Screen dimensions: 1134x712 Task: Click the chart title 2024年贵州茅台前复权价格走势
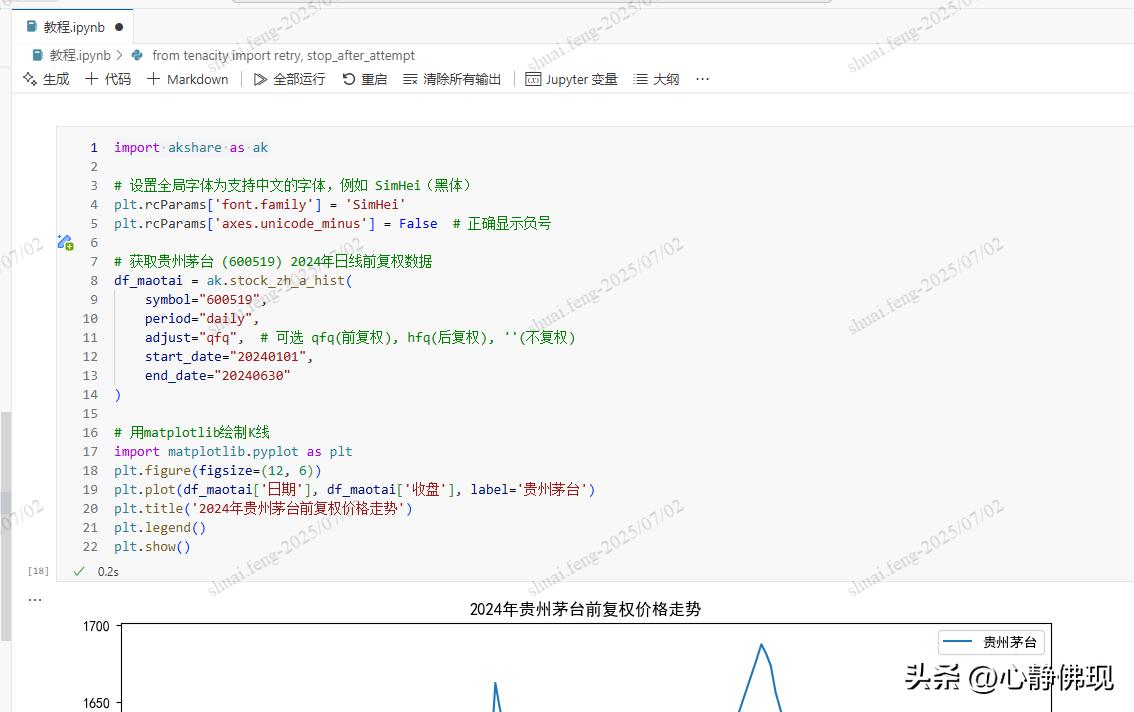585,609
